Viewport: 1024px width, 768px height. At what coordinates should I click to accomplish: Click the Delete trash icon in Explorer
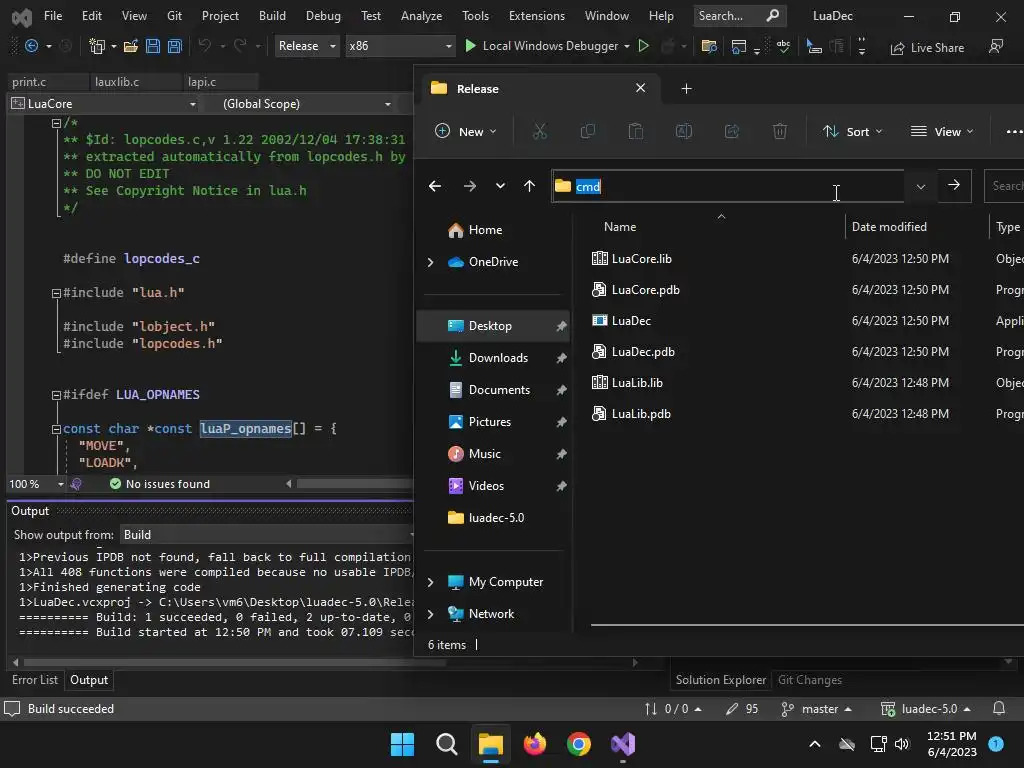[x=780, y=131]
